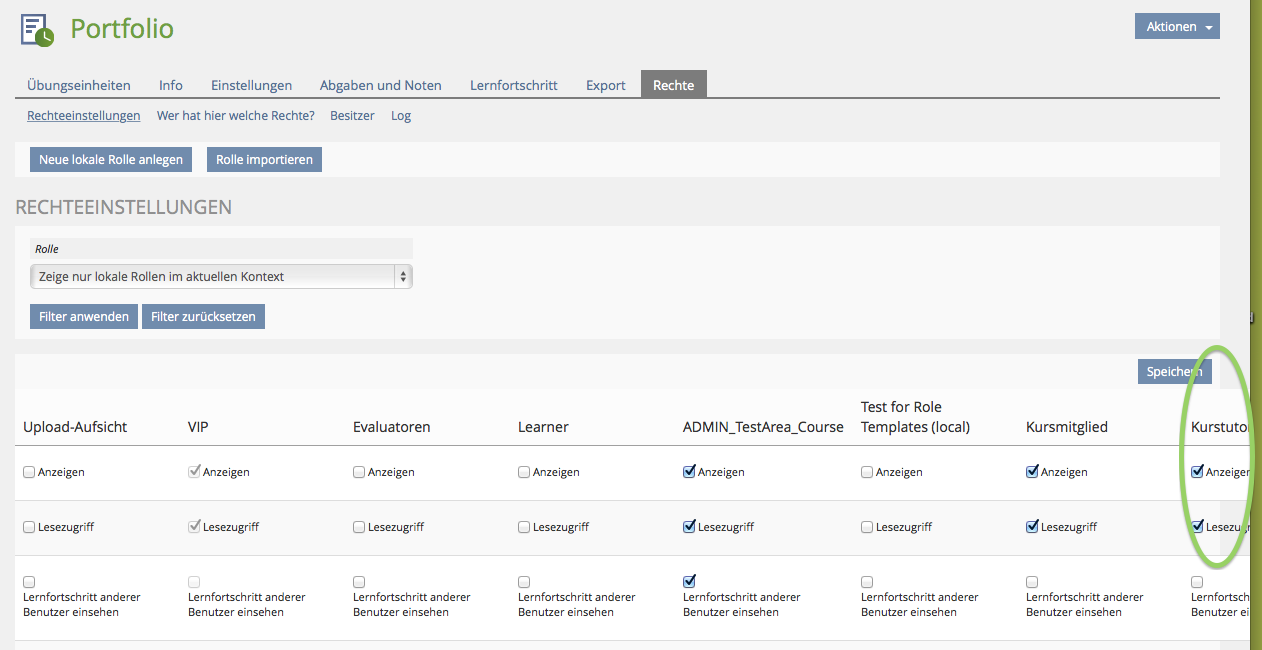The image size is (1262, 650).
Task: Click the Rechteeinstellungen sub-tab link
Action: click(84, 116)
